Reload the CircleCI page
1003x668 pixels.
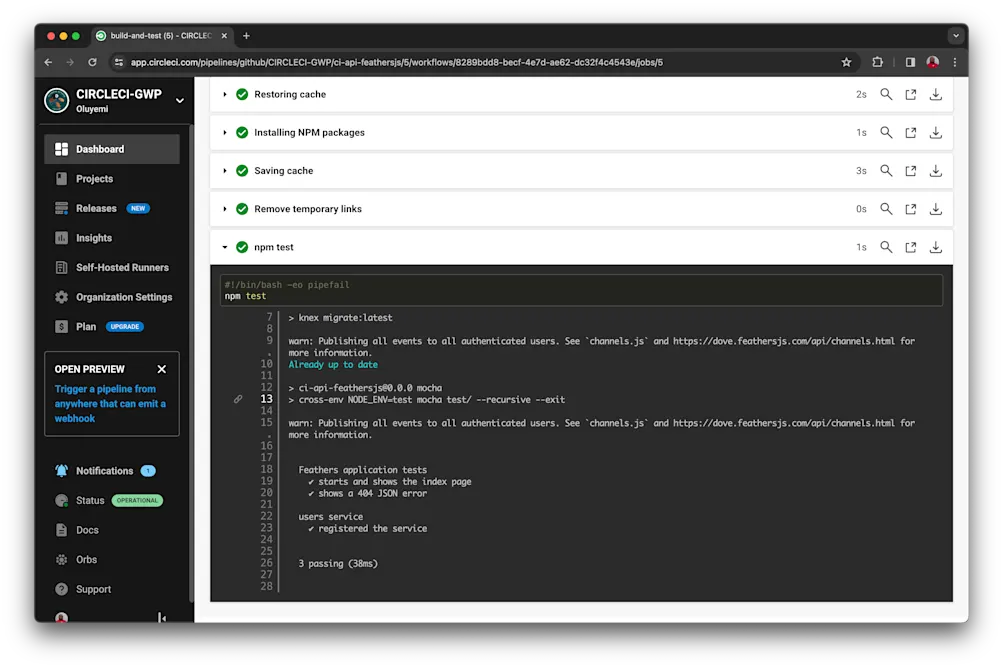[92, 62]
